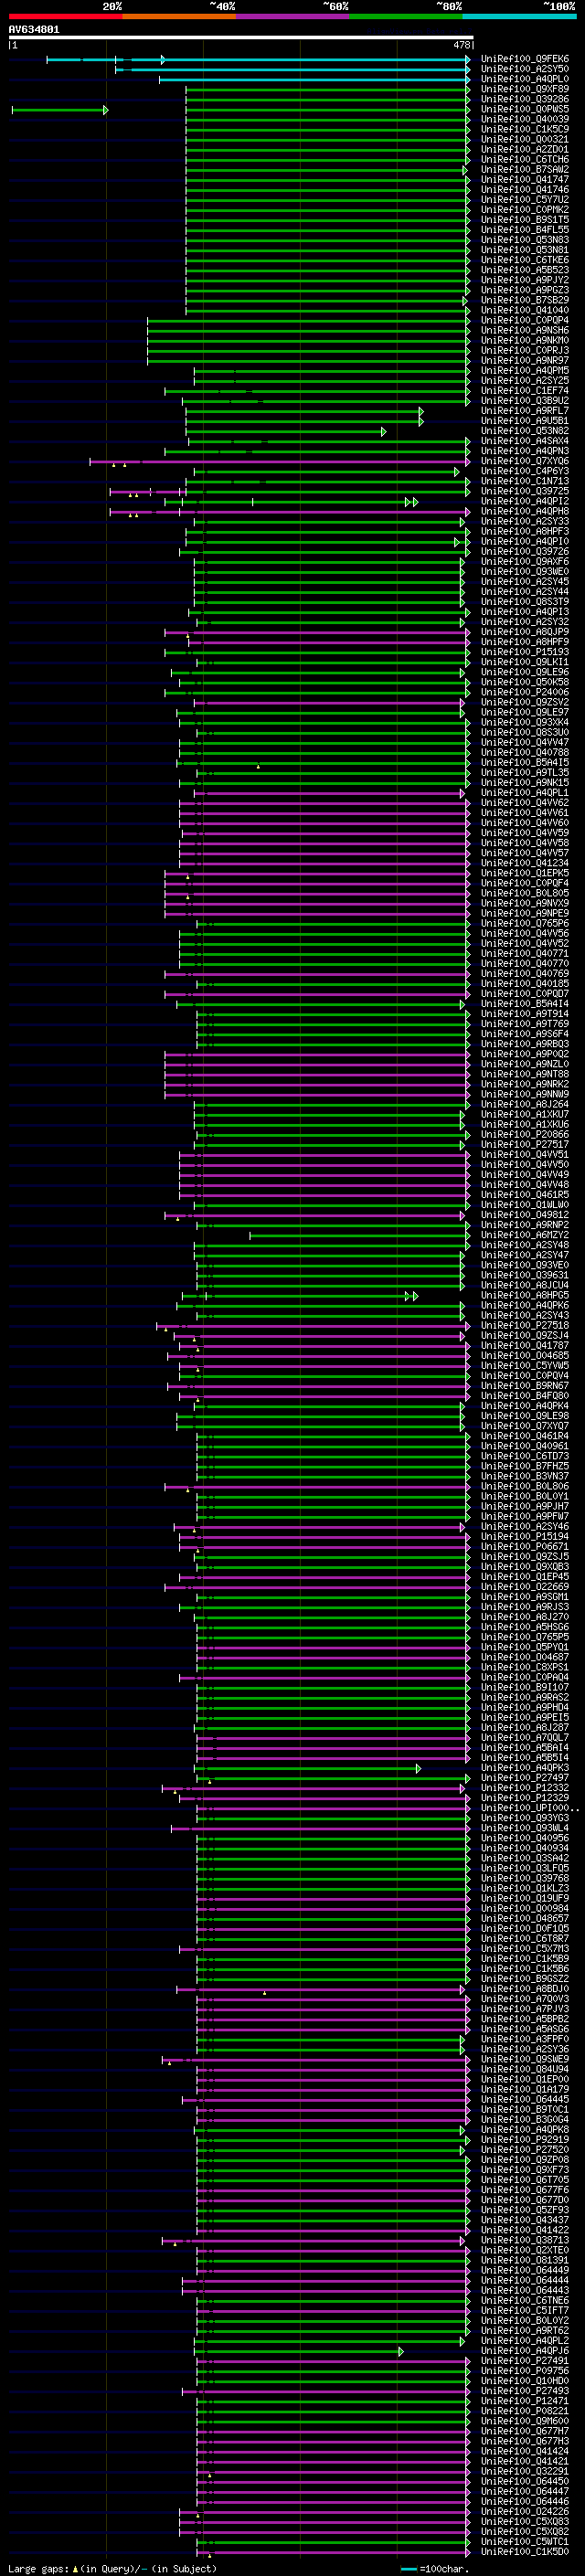Select hit UniRef100_C1N713
Screen dimensions: 585x2576
[x=525, y=481]
